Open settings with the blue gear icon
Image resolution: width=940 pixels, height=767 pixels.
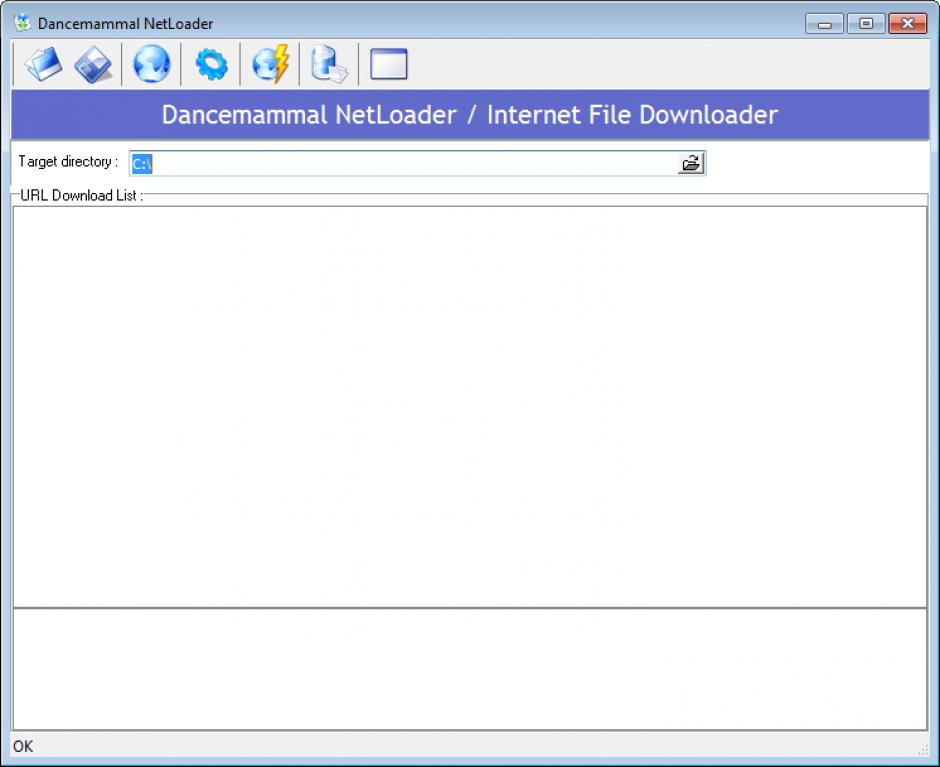(211, 65)
